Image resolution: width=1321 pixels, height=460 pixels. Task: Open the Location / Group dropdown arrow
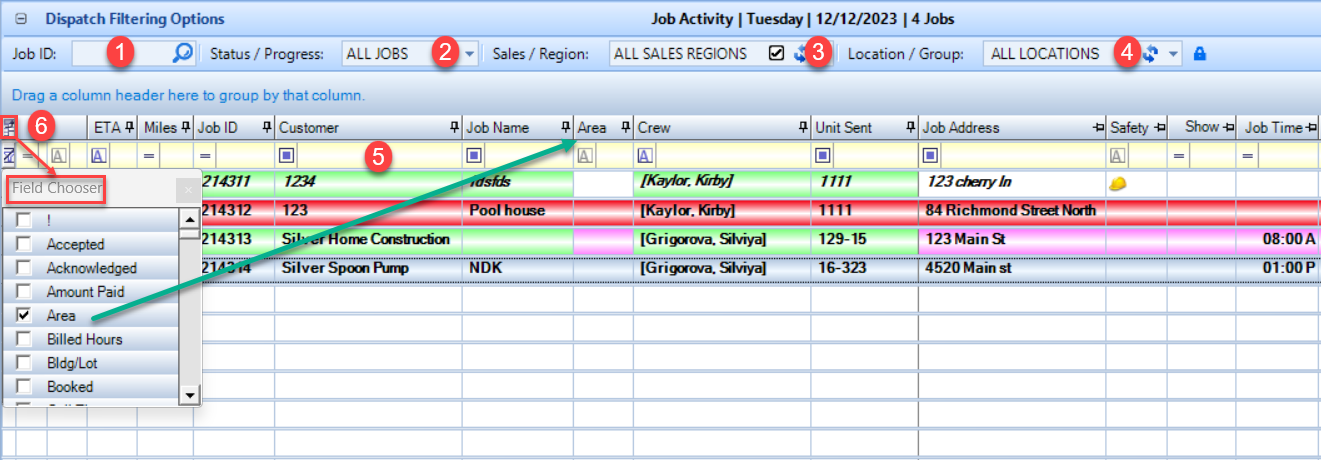[x=1174, y=54]
